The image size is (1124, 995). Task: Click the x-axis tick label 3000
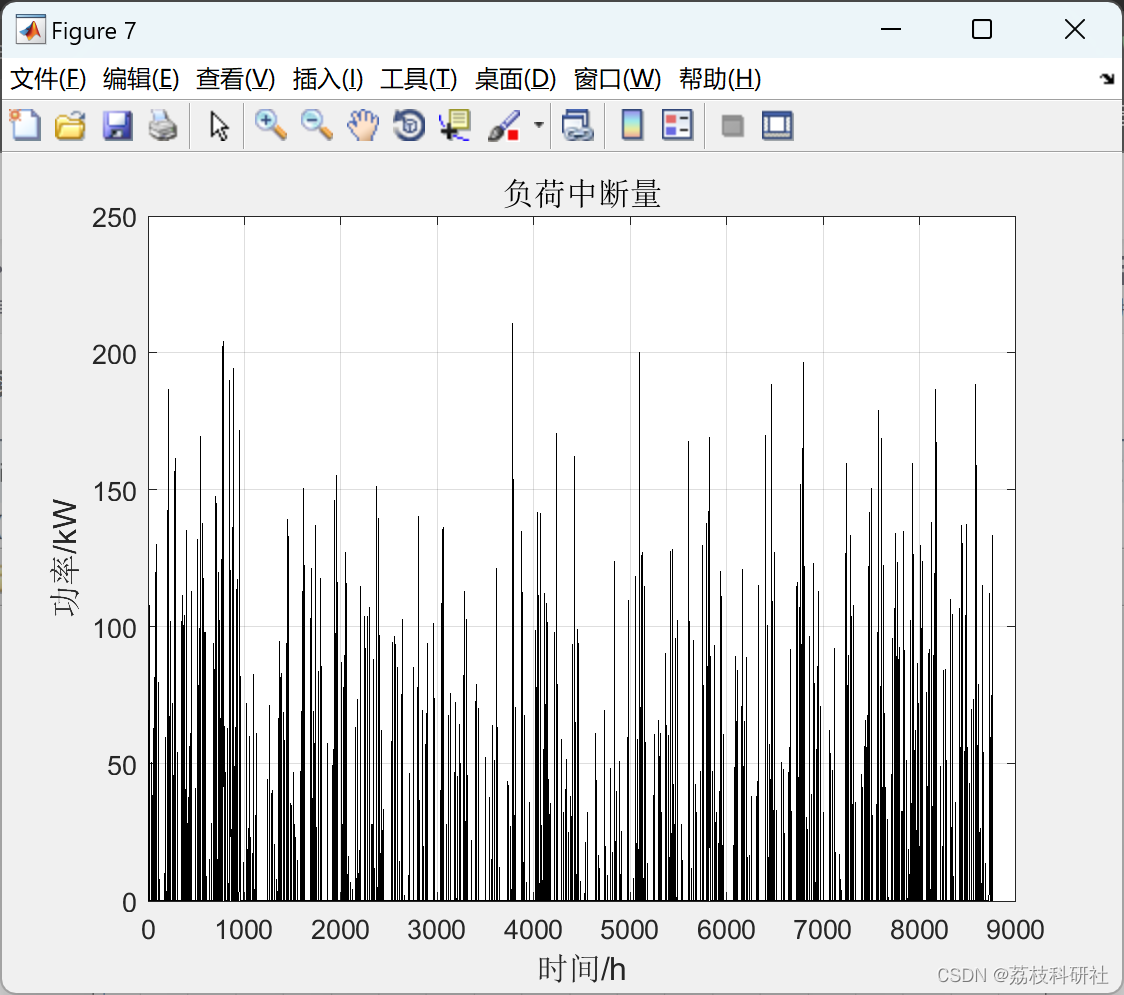click(x=436, y=930)
